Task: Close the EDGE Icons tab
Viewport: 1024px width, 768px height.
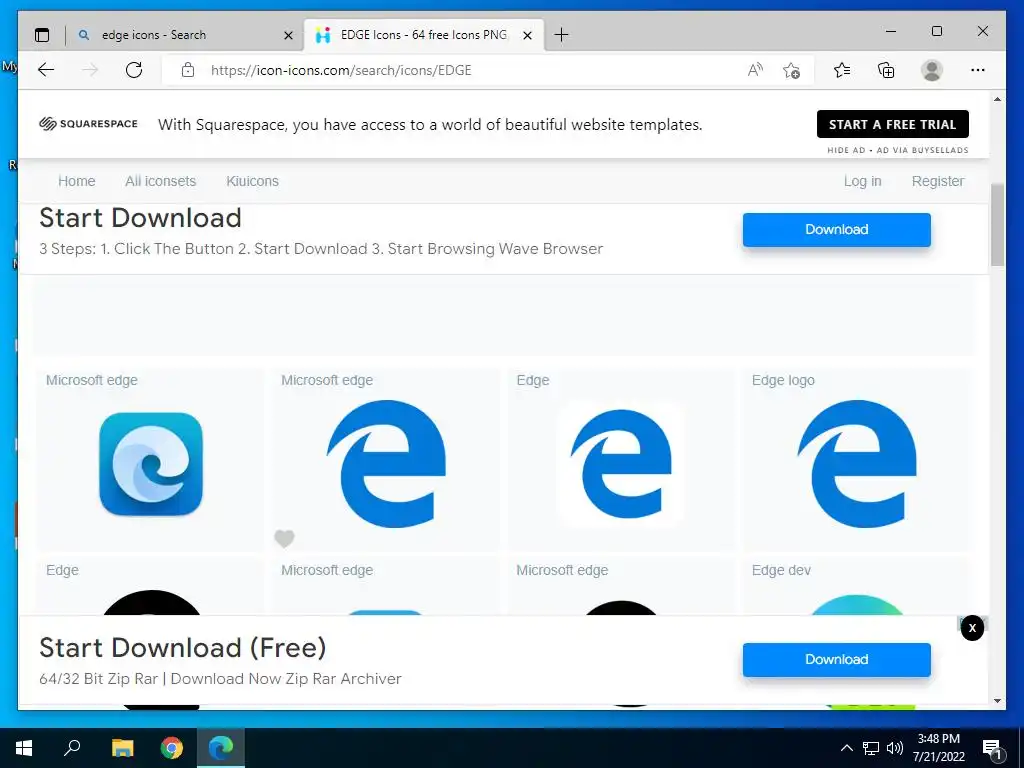Action: 528,35
